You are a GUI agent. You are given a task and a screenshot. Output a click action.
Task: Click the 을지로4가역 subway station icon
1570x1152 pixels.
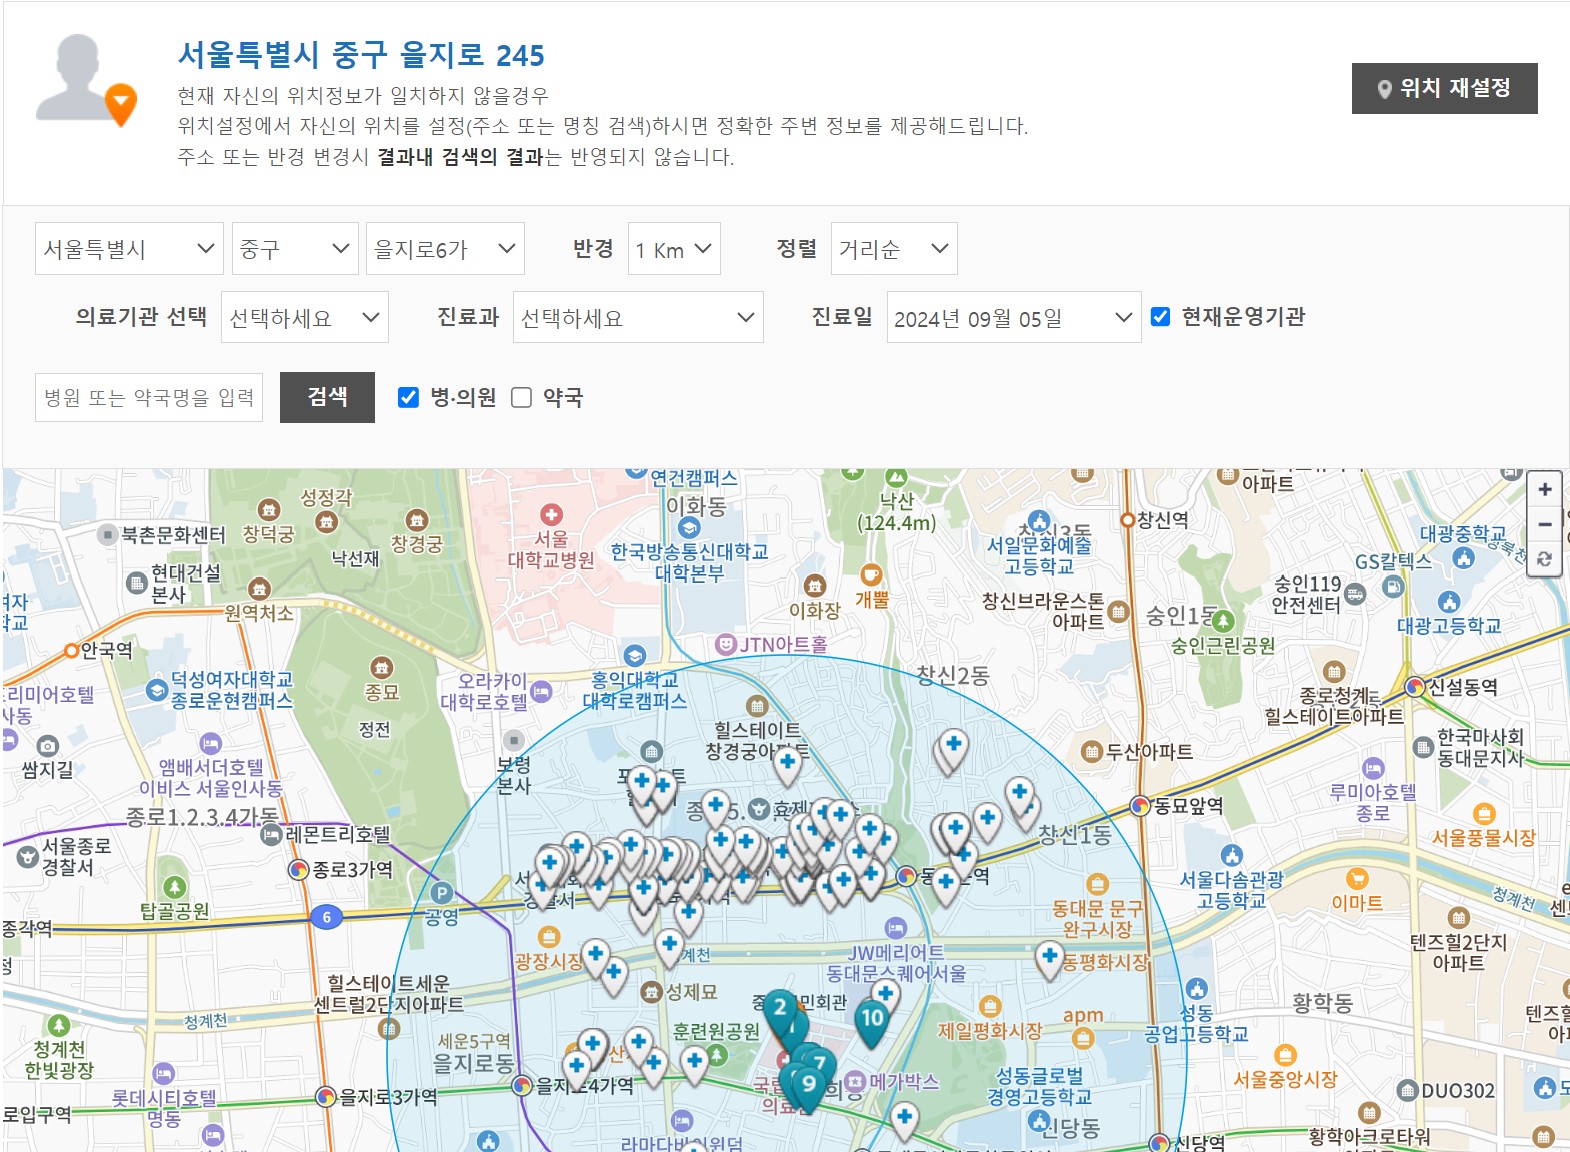click(x=521, y=1085)
